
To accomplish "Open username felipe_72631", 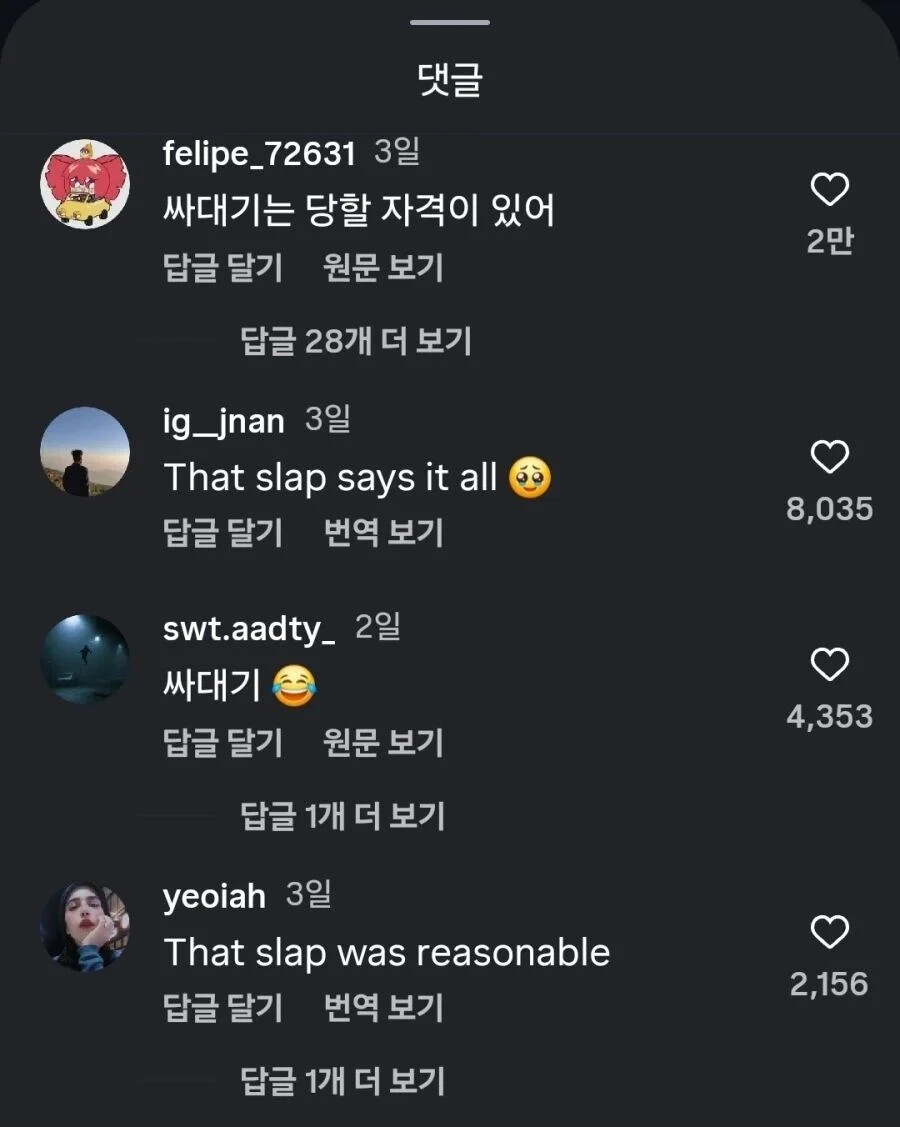I will coord(259,154).
